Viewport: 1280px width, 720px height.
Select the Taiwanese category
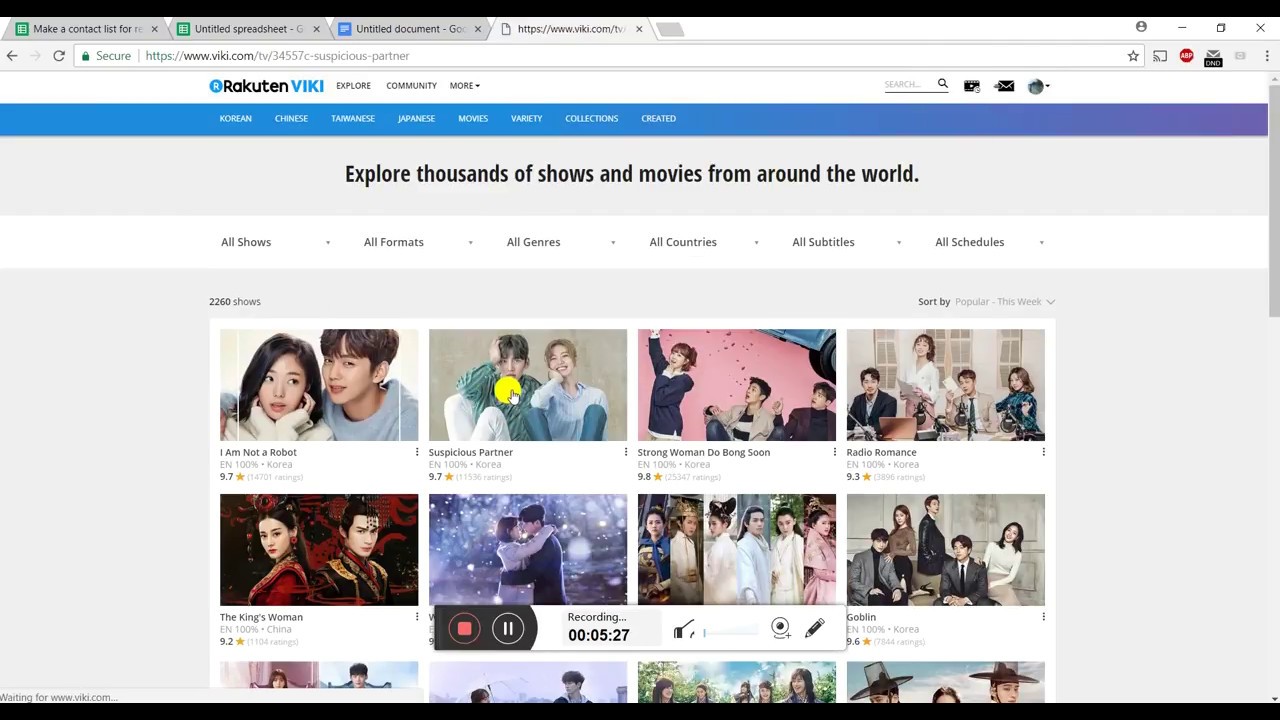click(x=353, y=119)
